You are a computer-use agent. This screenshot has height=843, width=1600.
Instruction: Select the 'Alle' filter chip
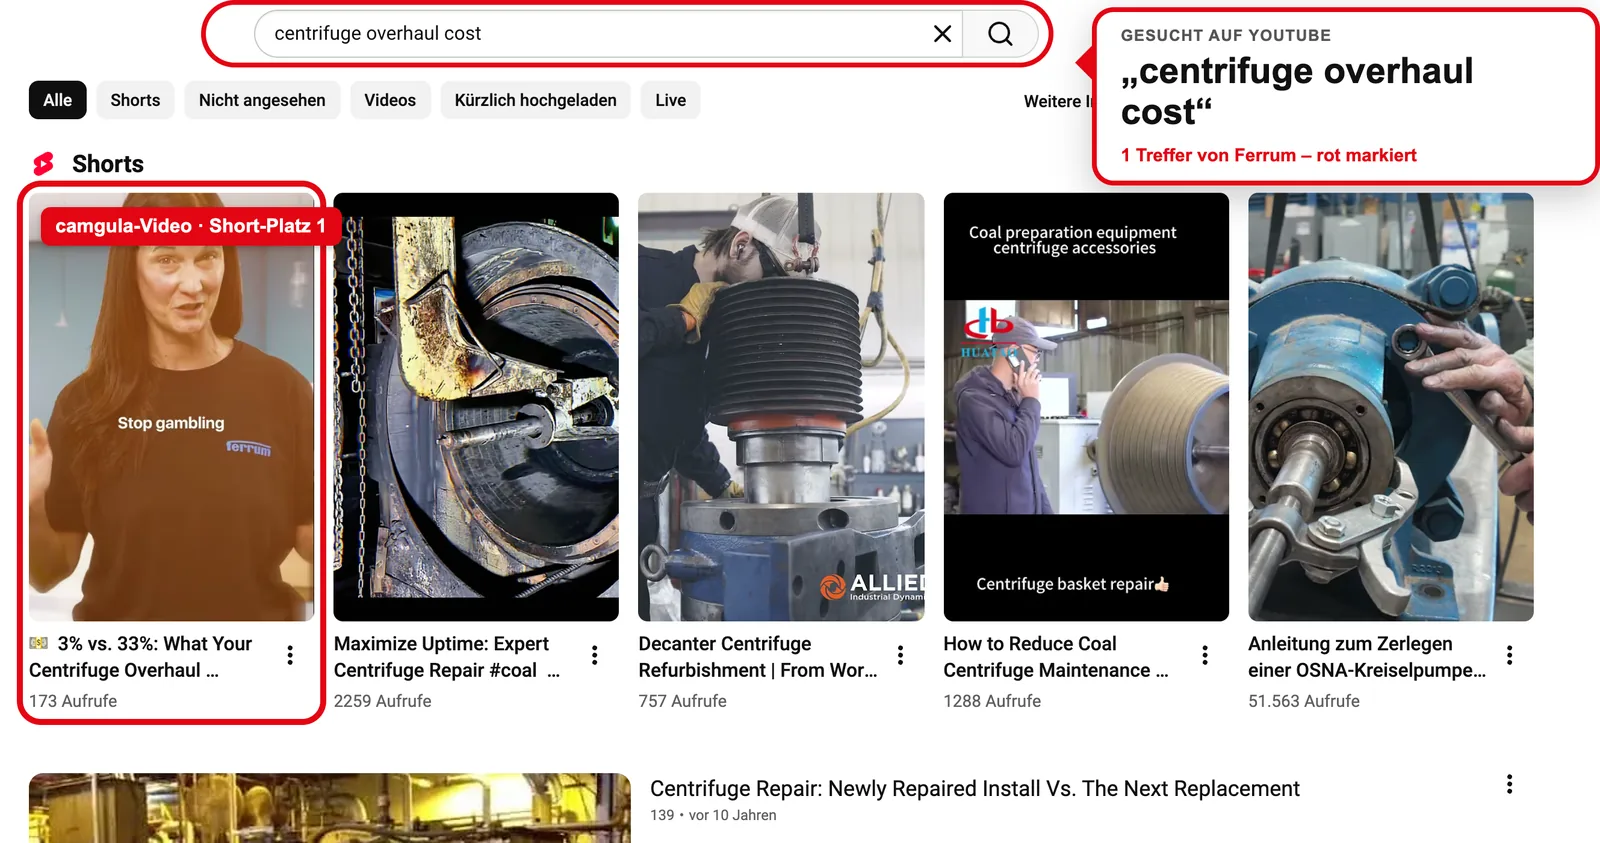pos(58,100)
